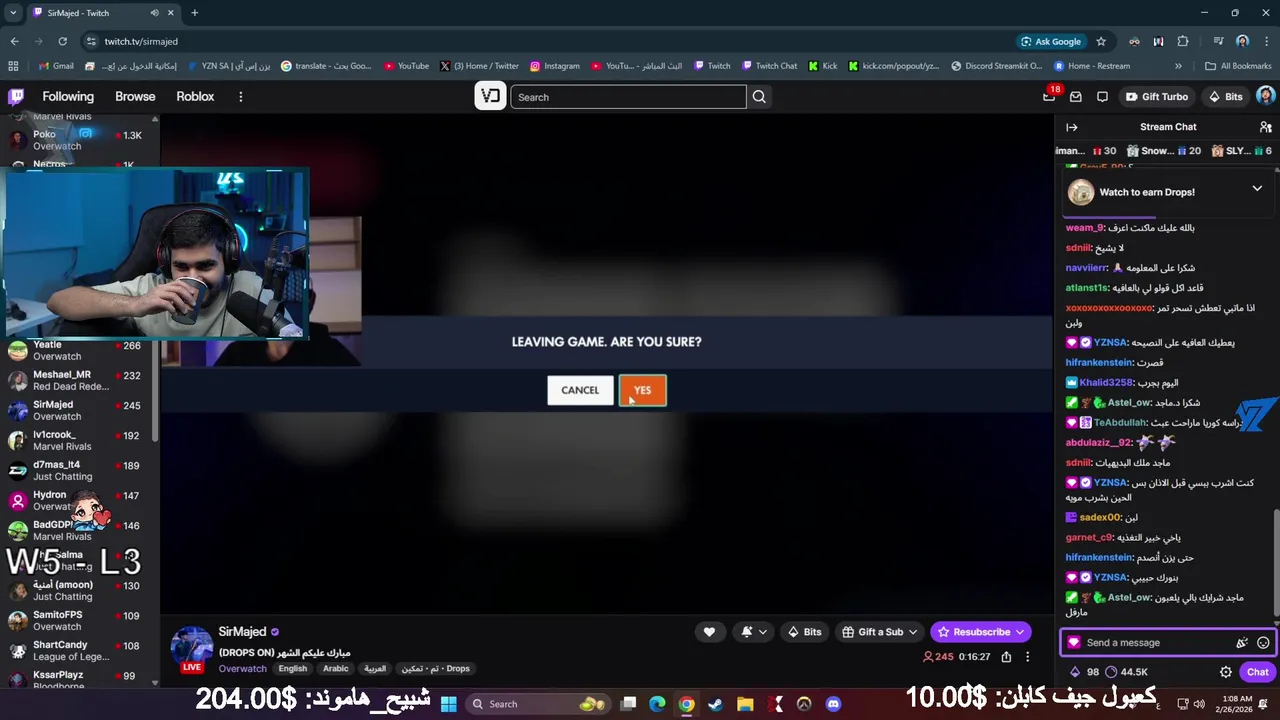Collapse the Stream Chat panel
The height and width of the screenshot is (720, 1280).
[x=1072, y=127]
